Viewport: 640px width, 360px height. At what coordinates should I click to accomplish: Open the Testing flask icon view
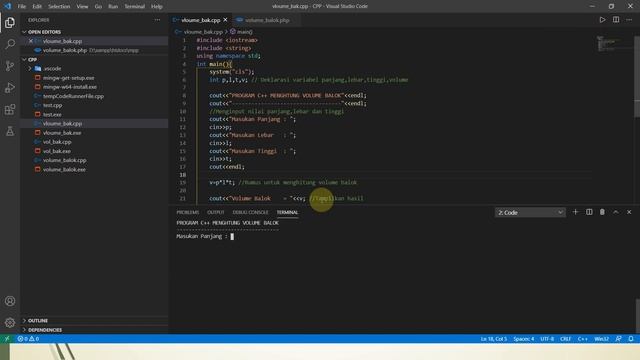10,131
